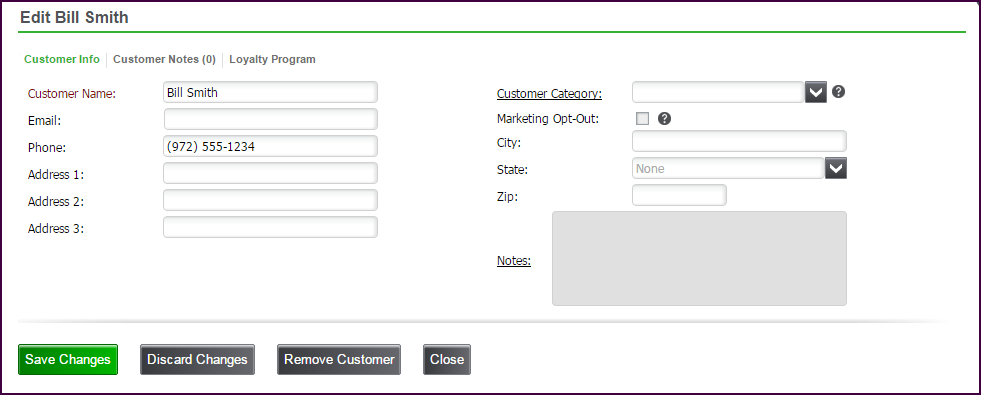This screenshot has height=395, width=981.
Task: Open the Loyalty Program tab
Action: click(x=272, y=59)
